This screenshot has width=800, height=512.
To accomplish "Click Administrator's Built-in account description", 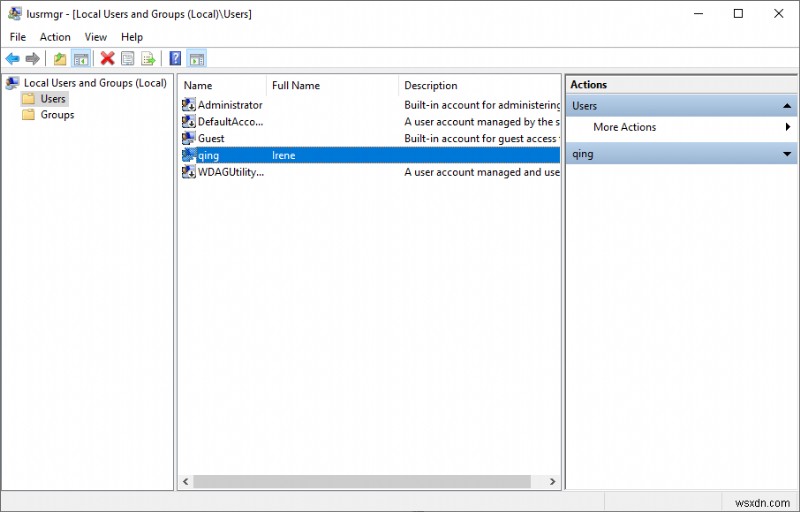I will tap(482, 105).
